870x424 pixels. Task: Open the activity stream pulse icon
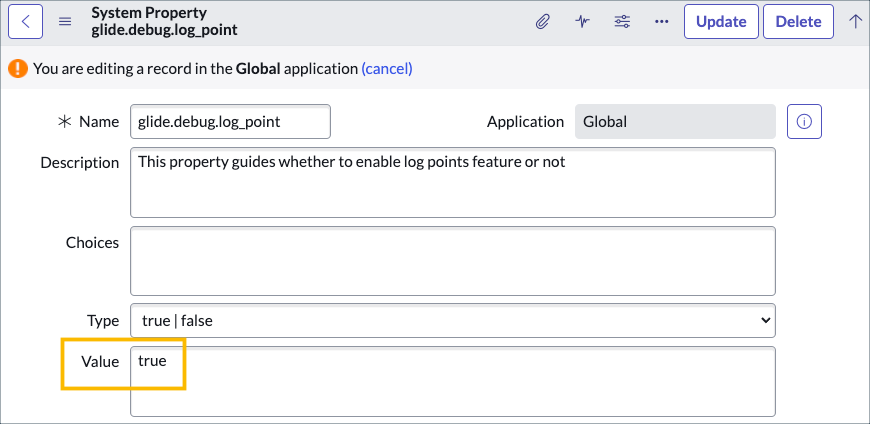[x=582, y=22]
